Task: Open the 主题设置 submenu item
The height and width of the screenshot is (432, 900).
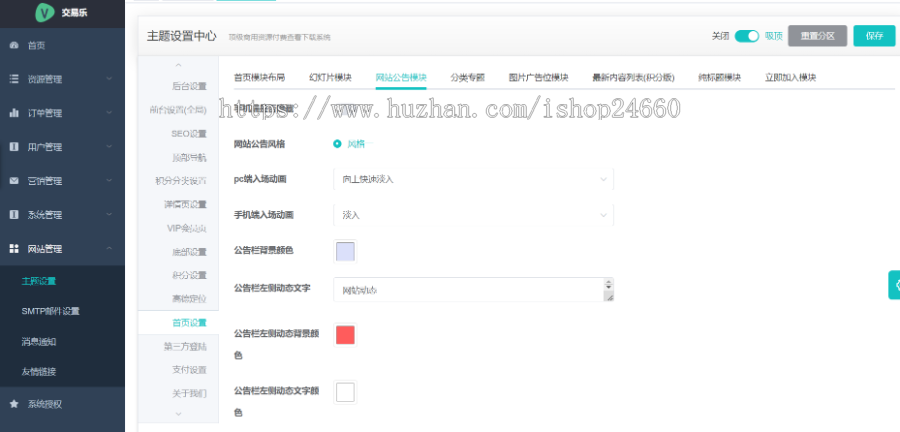Action: coord(38,281)
